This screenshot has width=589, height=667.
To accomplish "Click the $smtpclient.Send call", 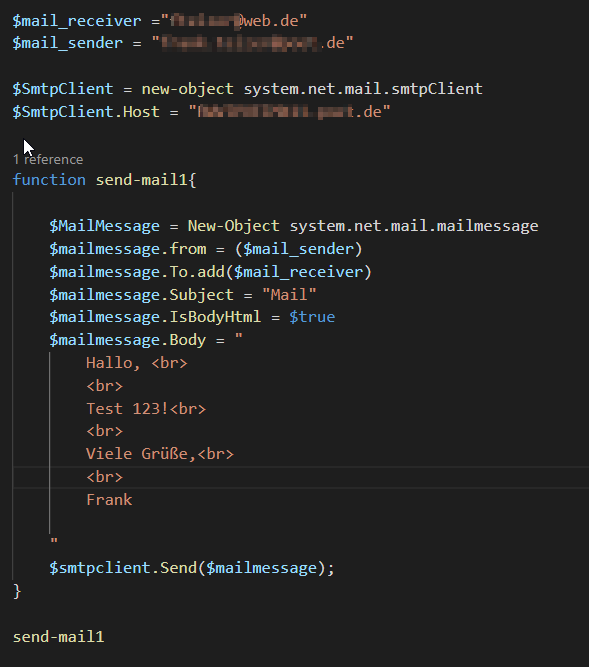I will pyautogui.click(x=192, y=568).
